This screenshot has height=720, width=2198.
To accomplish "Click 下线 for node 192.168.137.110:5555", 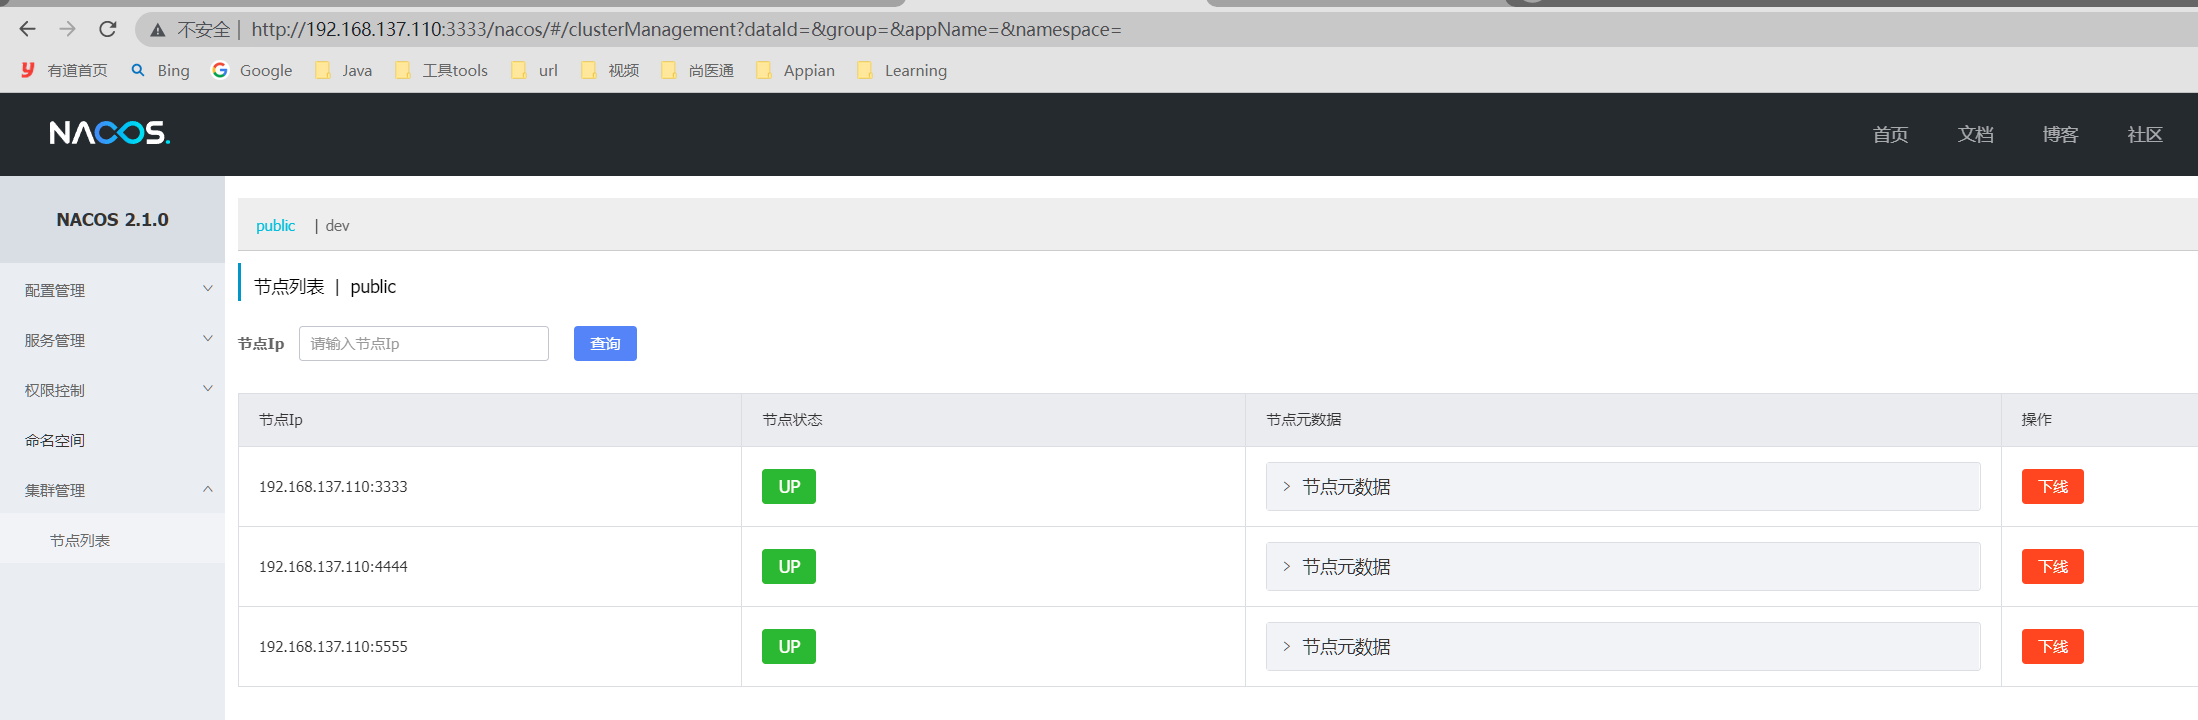I will point(2053,647).
